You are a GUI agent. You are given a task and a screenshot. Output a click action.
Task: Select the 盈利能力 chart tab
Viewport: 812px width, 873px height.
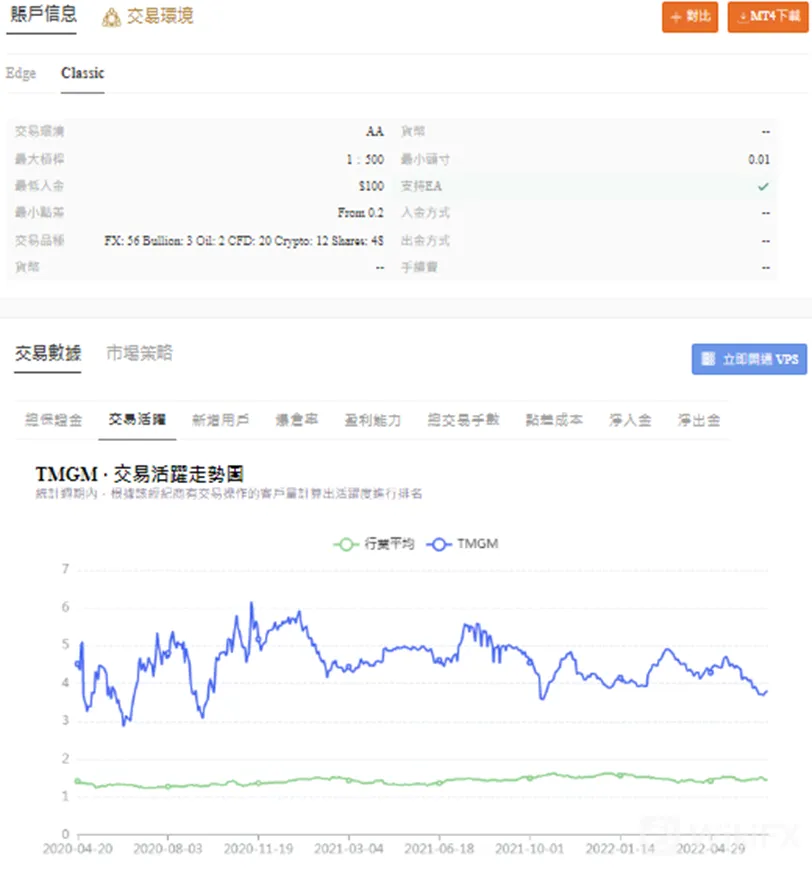(x=373, y=420)
